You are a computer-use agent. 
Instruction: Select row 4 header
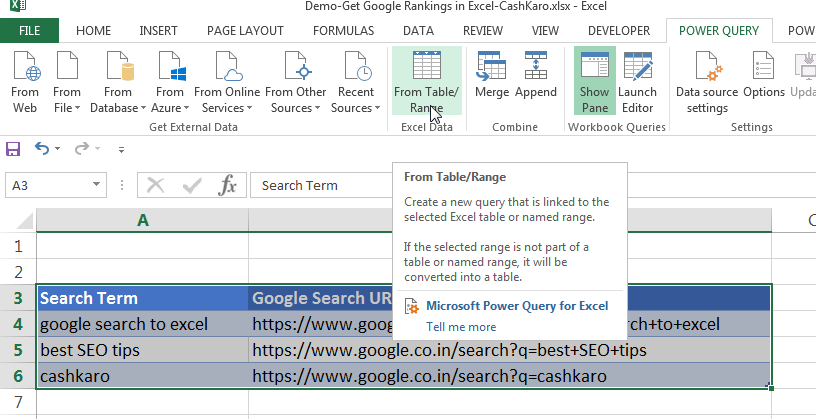coord(18,324)
